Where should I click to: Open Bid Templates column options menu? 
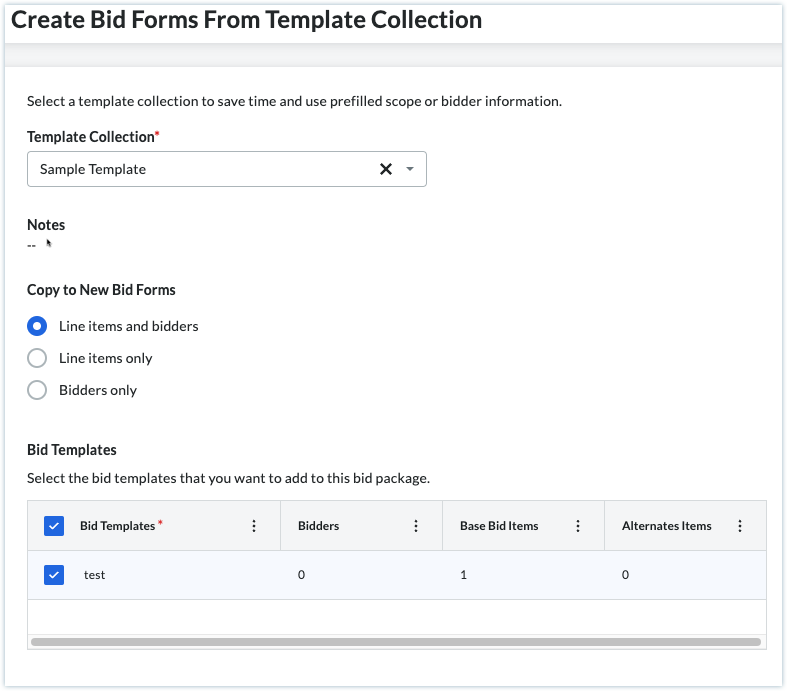254,526
